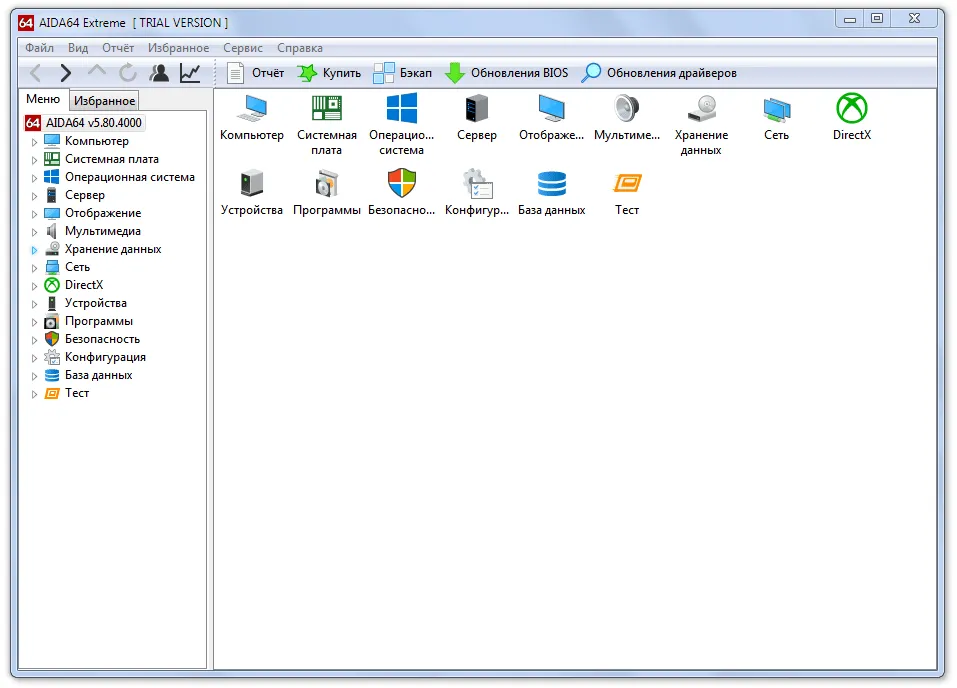Viewport: 957px width, 688px height.
Task: Switch to the Избранное tab
Action: 104,101
